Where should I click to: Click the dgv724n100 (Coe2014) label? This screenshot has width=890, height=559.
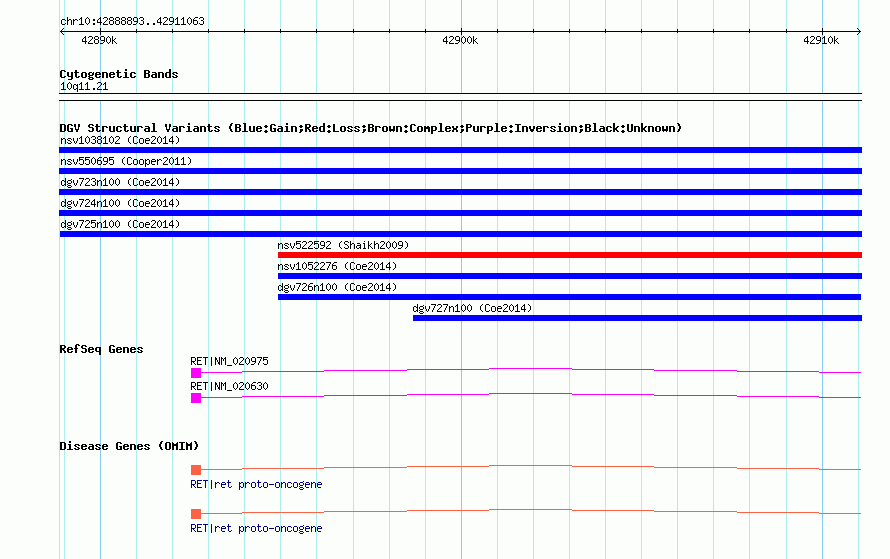pos(120,203)
